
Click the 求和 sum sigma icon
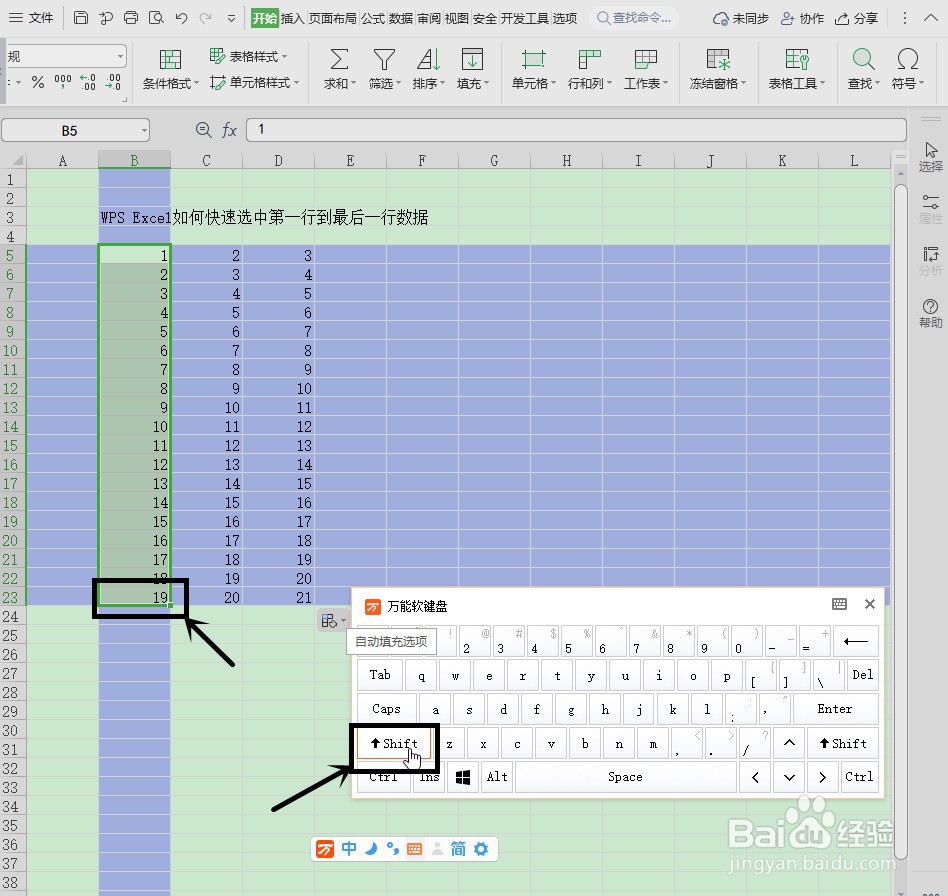point(339,59)
